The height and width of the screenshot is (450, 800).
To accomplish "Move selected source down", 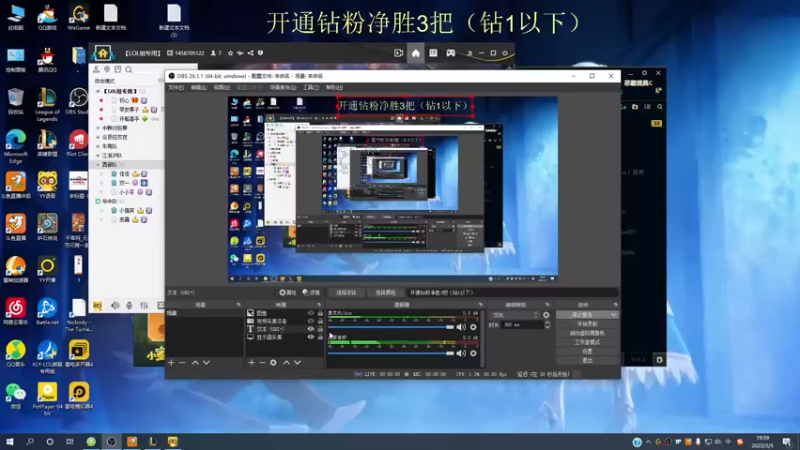I will tap(297, 363).
